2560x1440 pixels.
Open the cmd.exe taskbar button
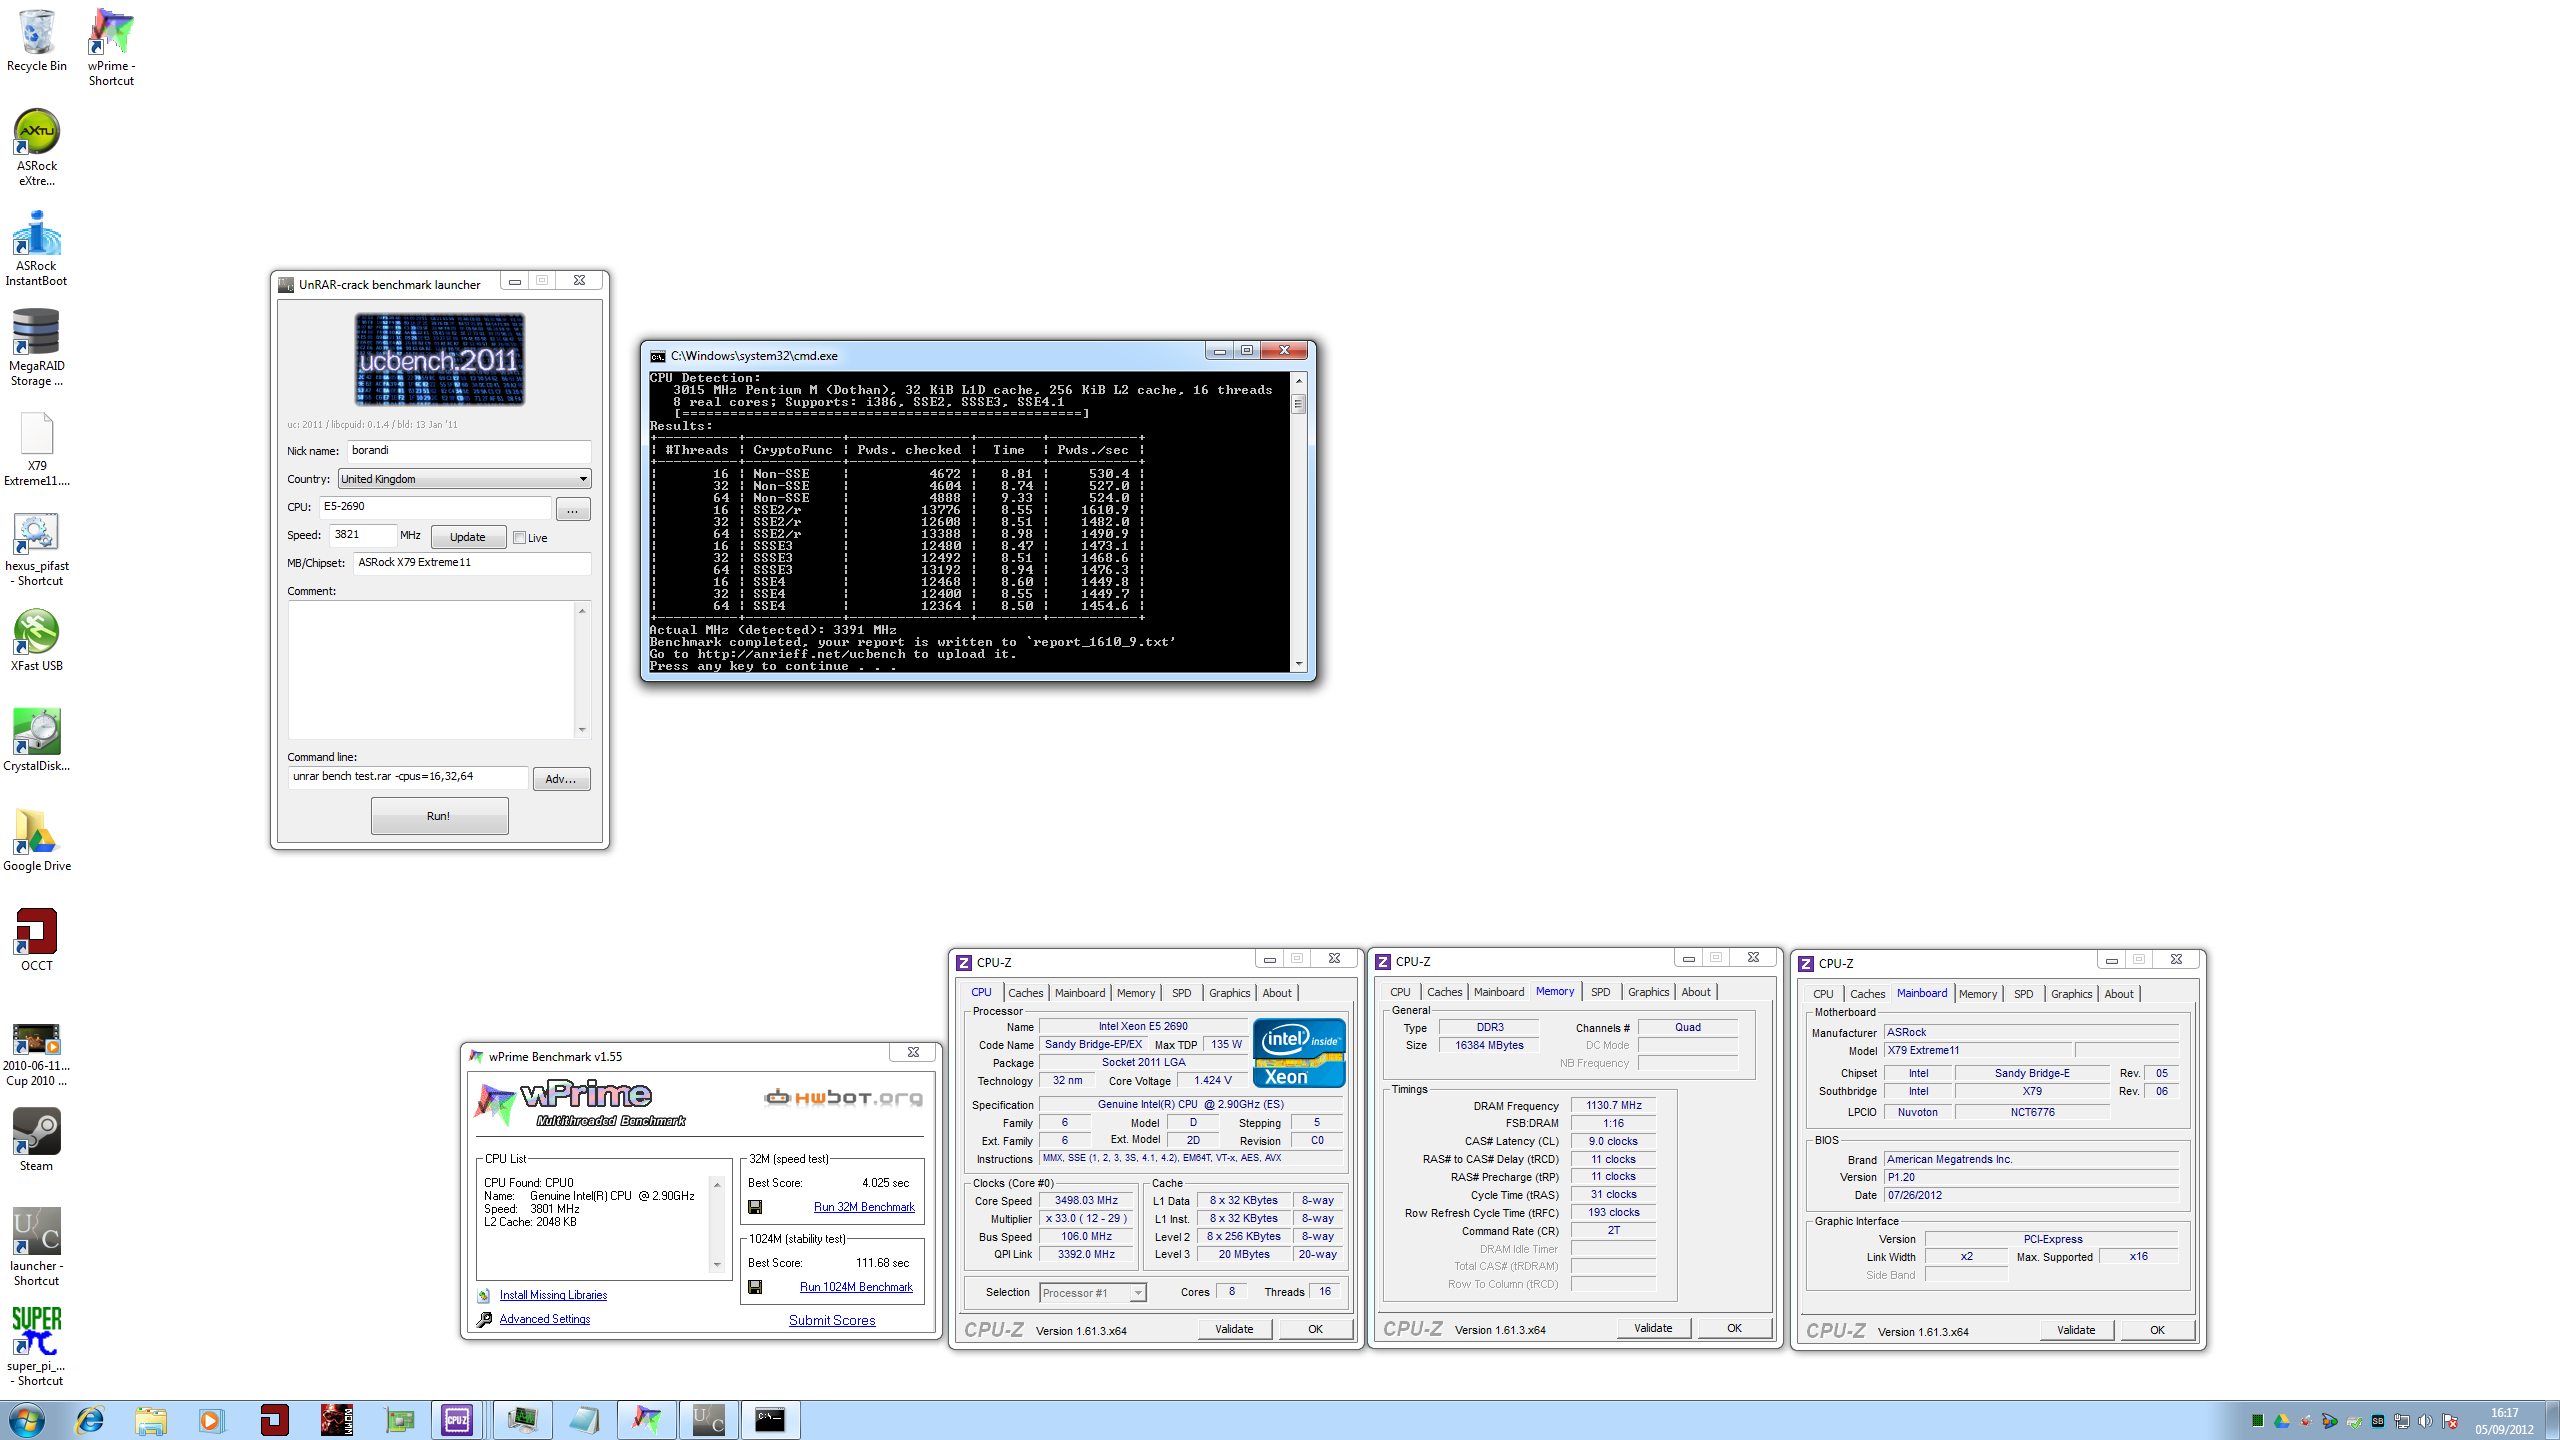[x=770, y=1420]
